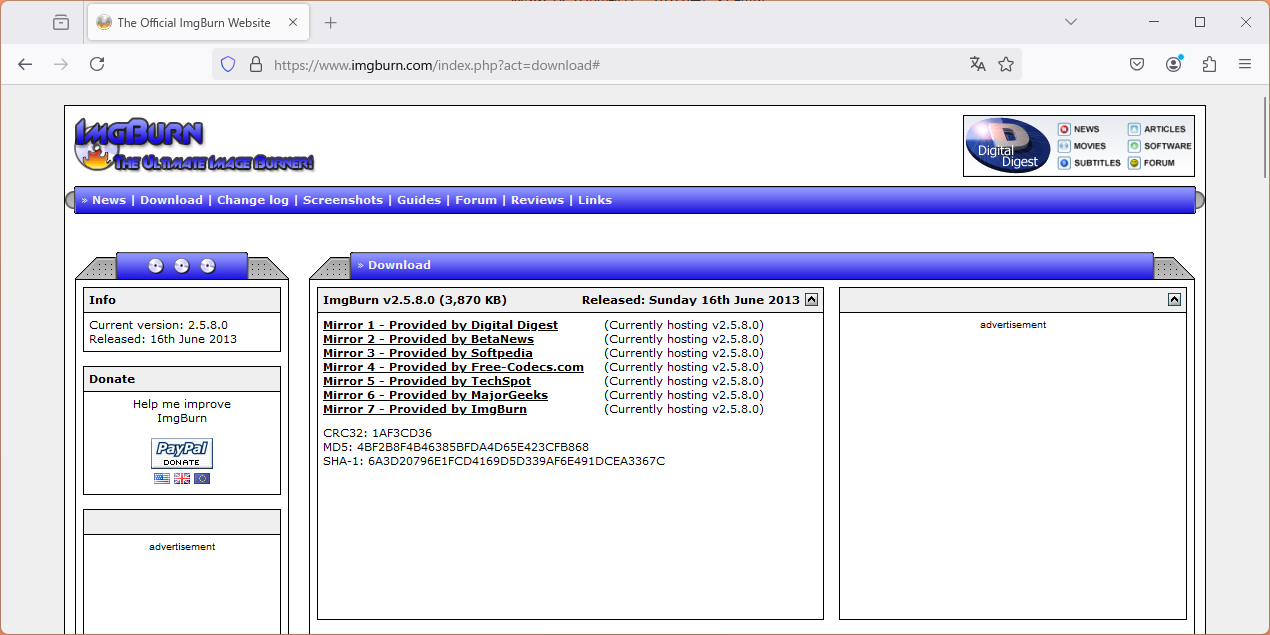The height and width of the screenshot is (635, 1270).
Task: Reload the page with the refresh icon
Action: 97,64
